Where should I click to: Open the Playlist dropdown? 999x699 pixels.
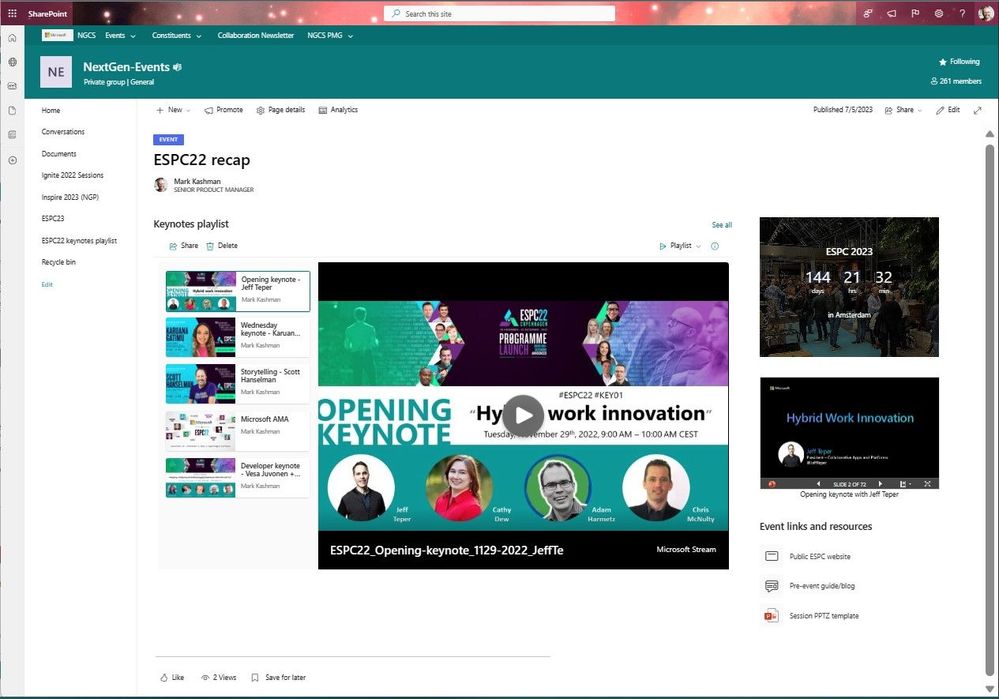coord(680,246)
